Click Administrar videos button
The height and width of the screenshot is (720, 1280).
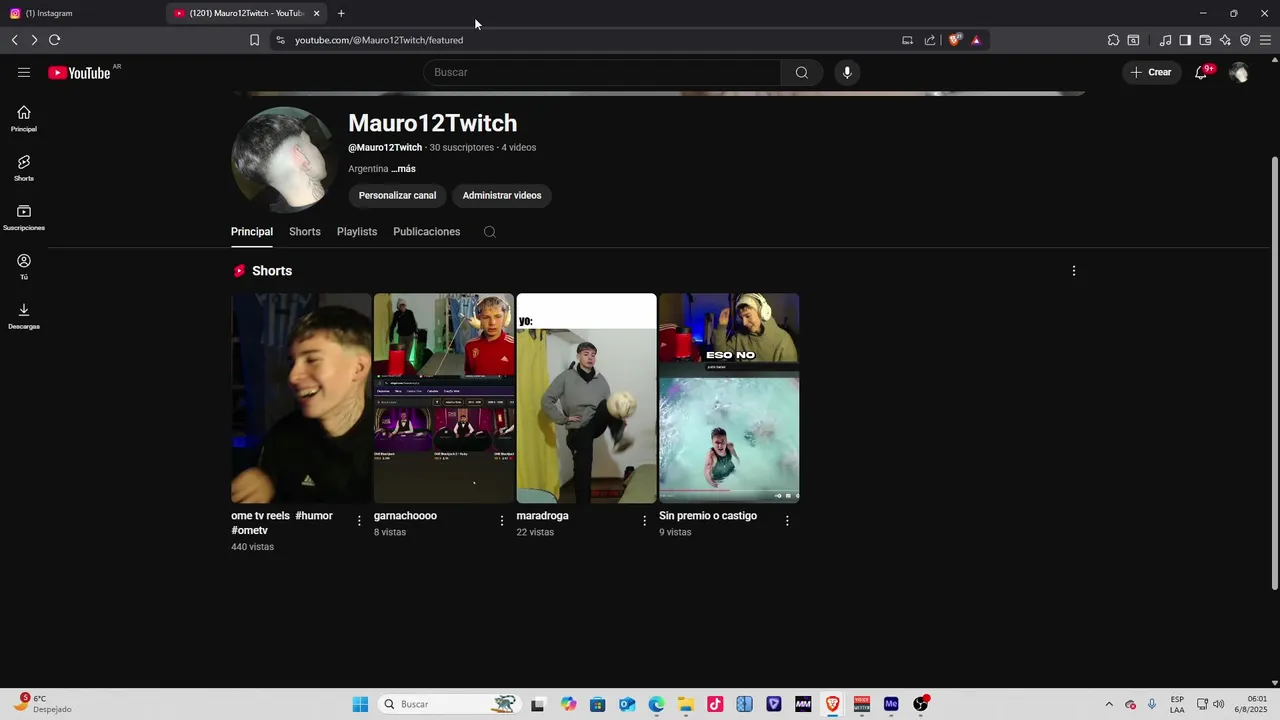point(502,196)
